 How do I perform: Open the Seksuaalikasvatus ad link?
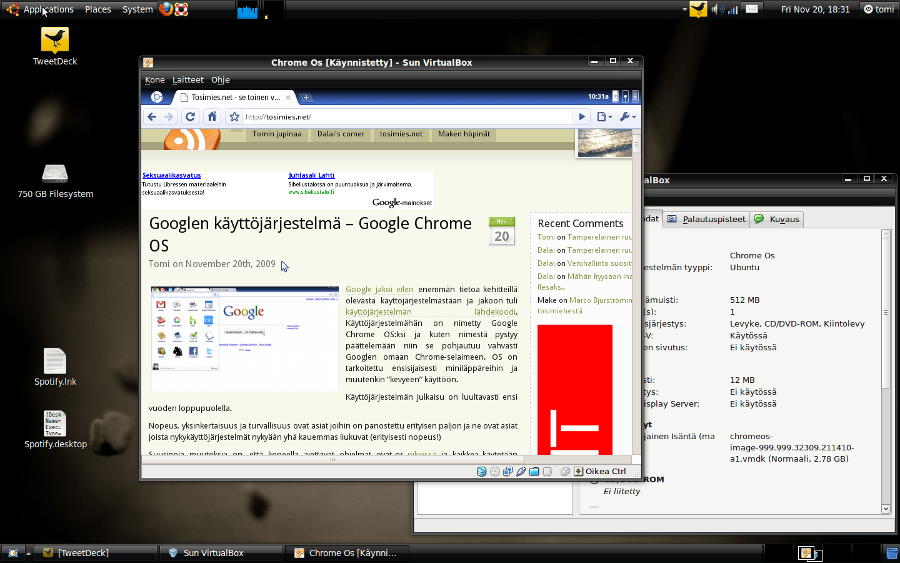172,176
